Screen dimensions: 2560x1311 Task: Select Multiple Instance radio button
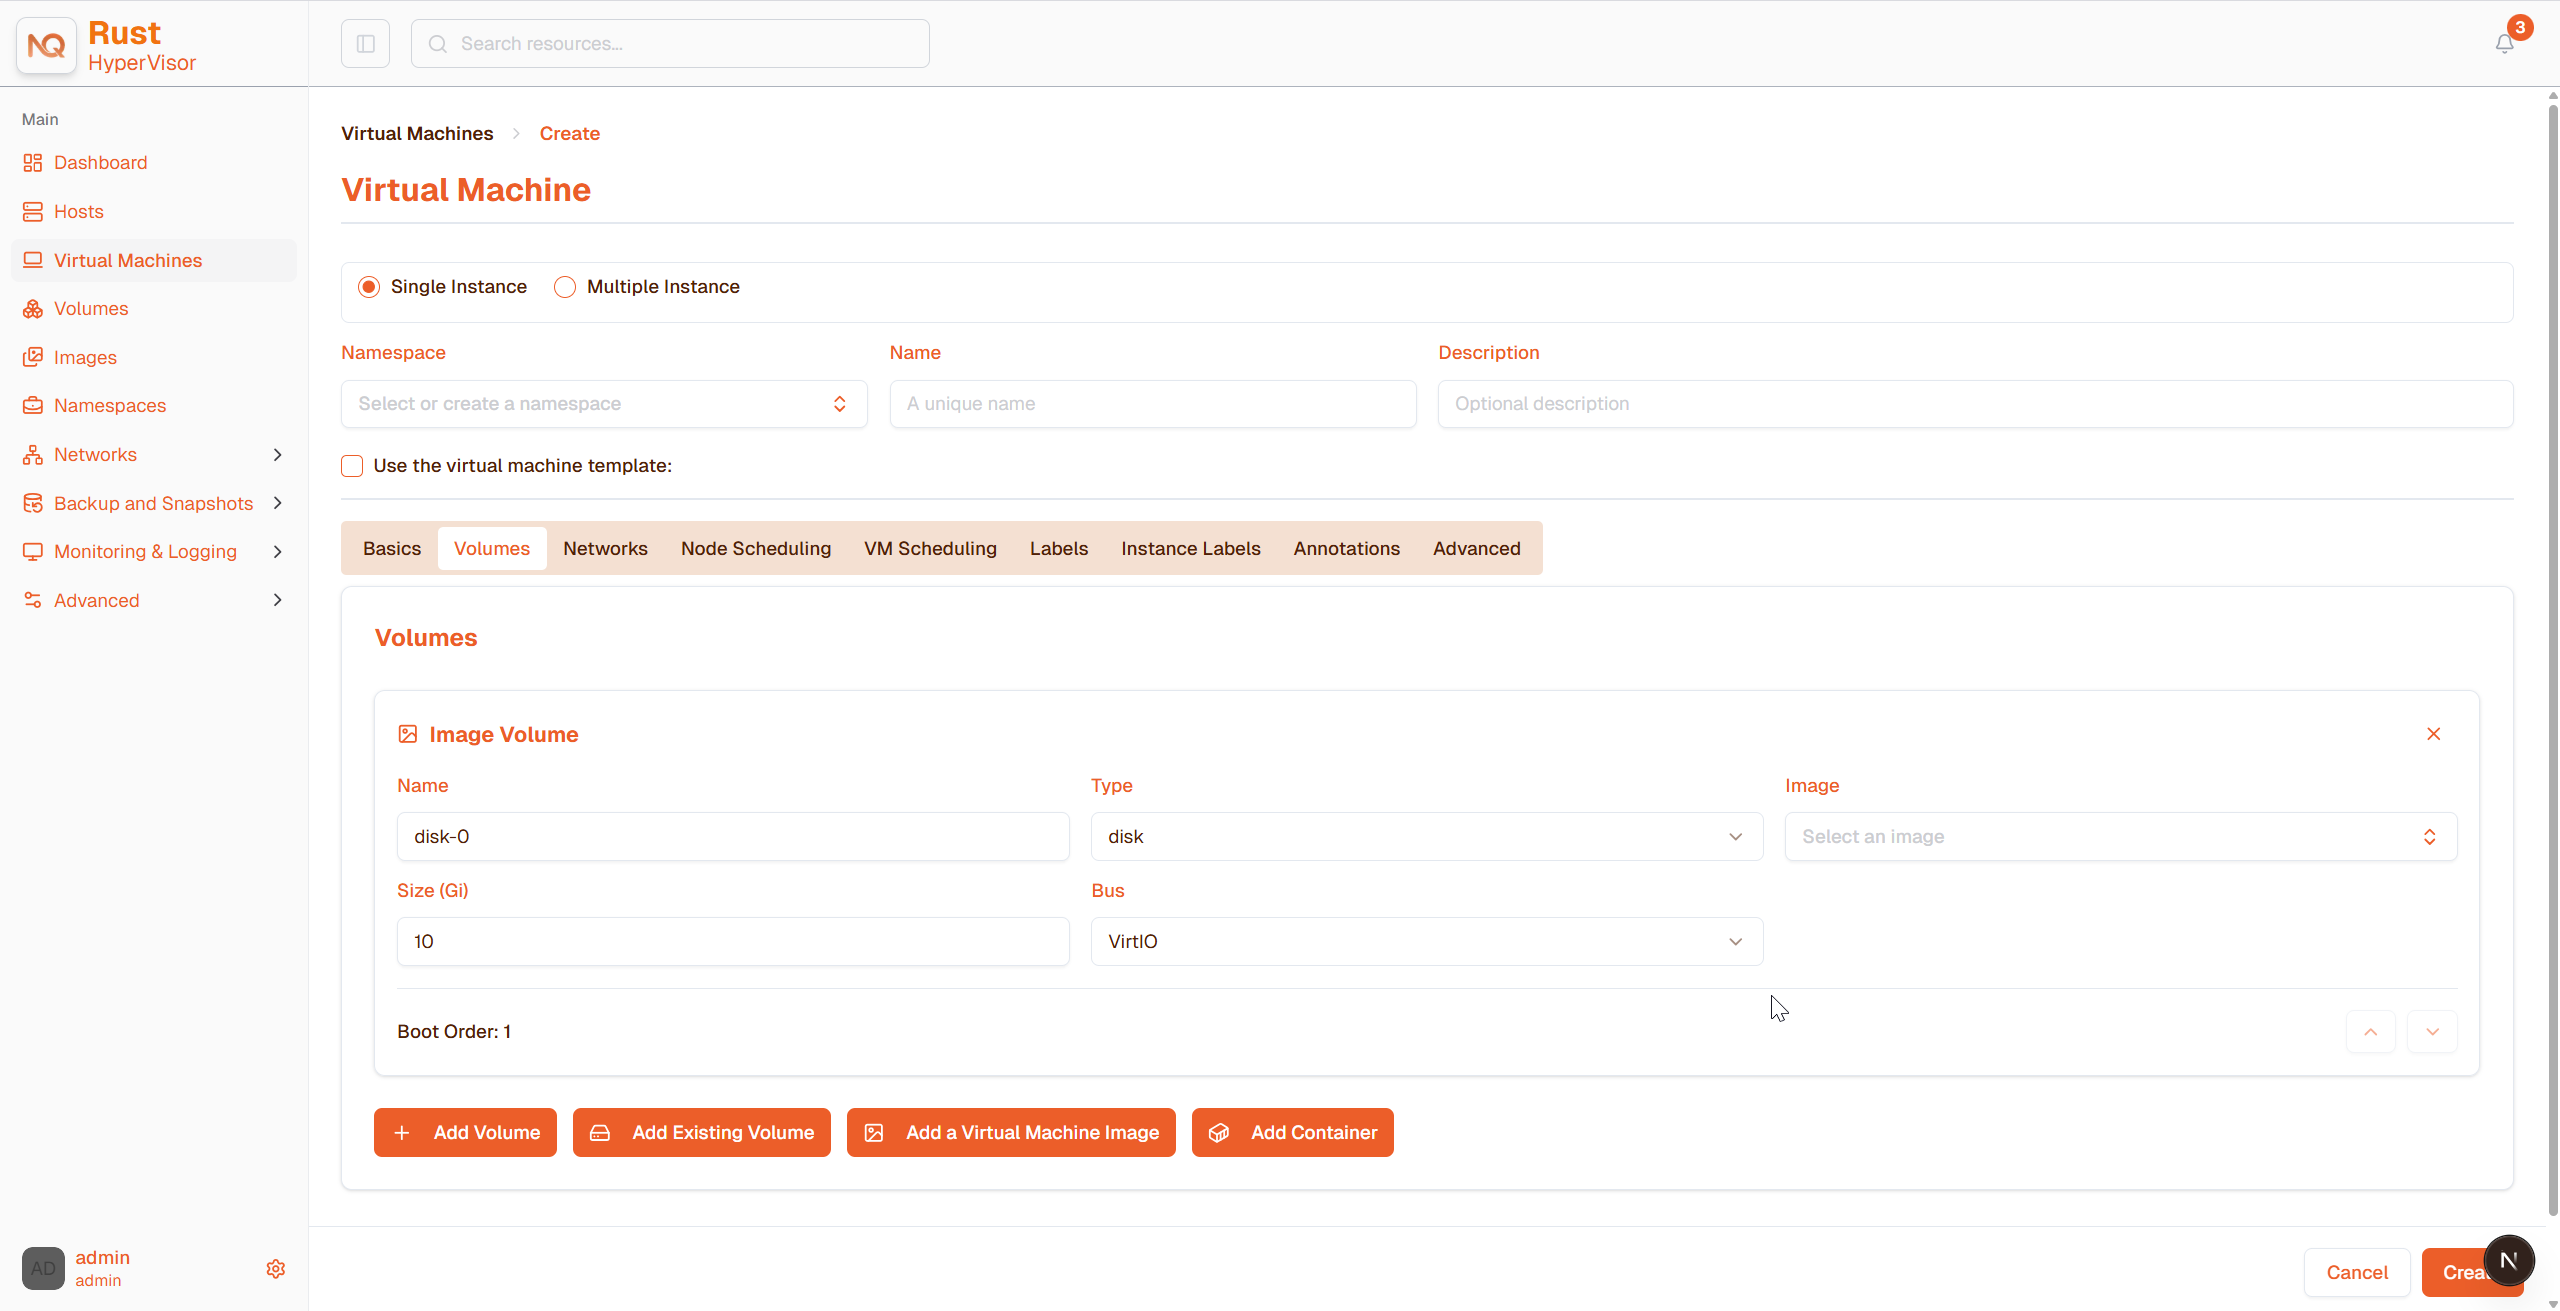tap(565, 287)
